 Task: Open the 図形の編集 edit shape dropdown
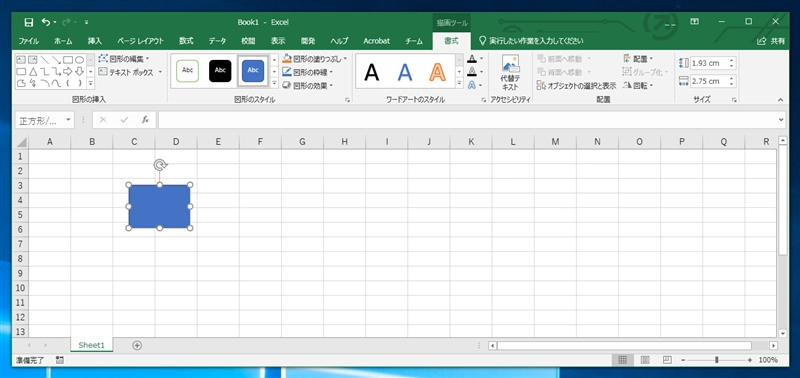(x=124, y=59)
